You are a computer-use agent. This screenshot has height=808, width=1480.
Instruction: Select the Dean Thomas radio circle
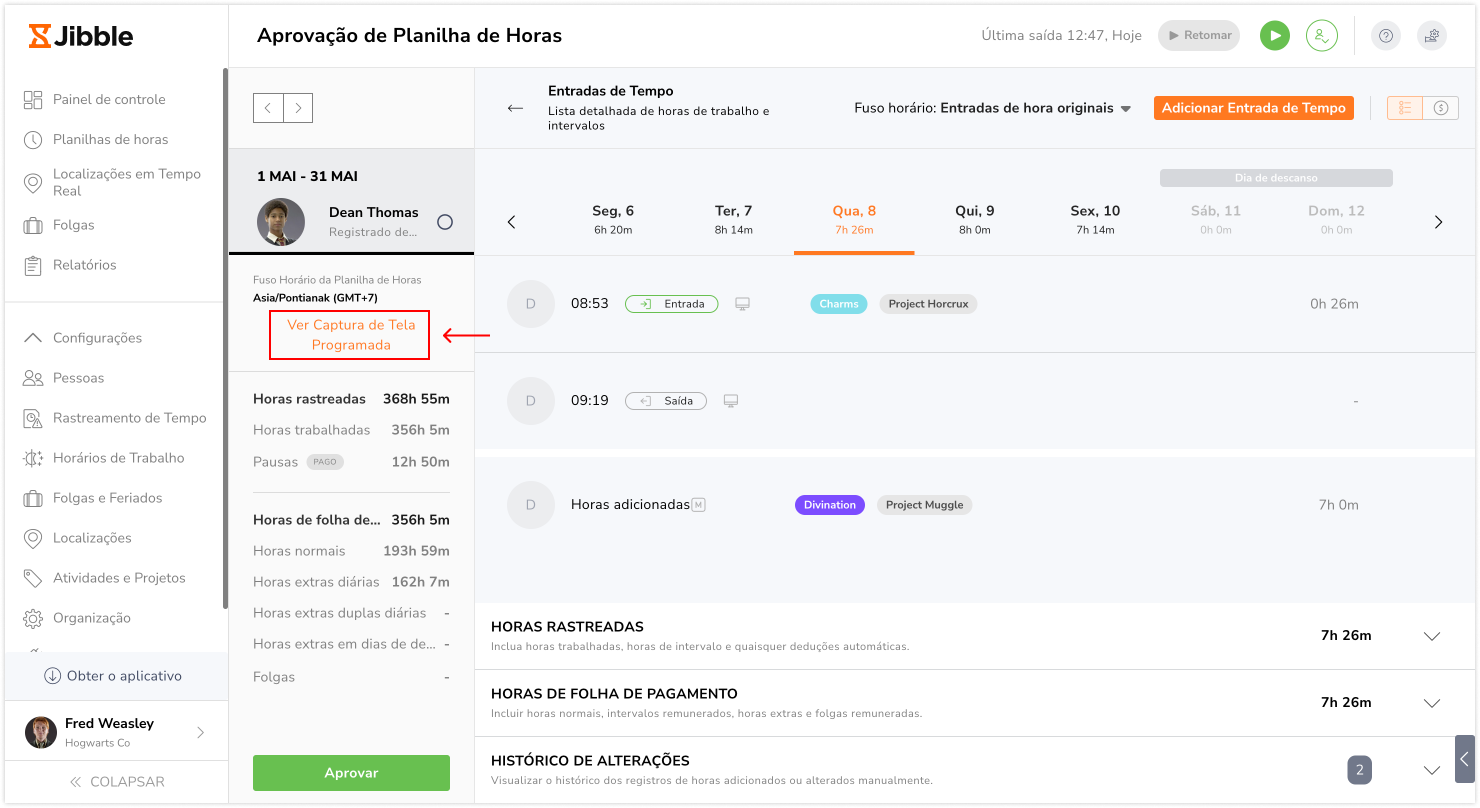(445, 222)
